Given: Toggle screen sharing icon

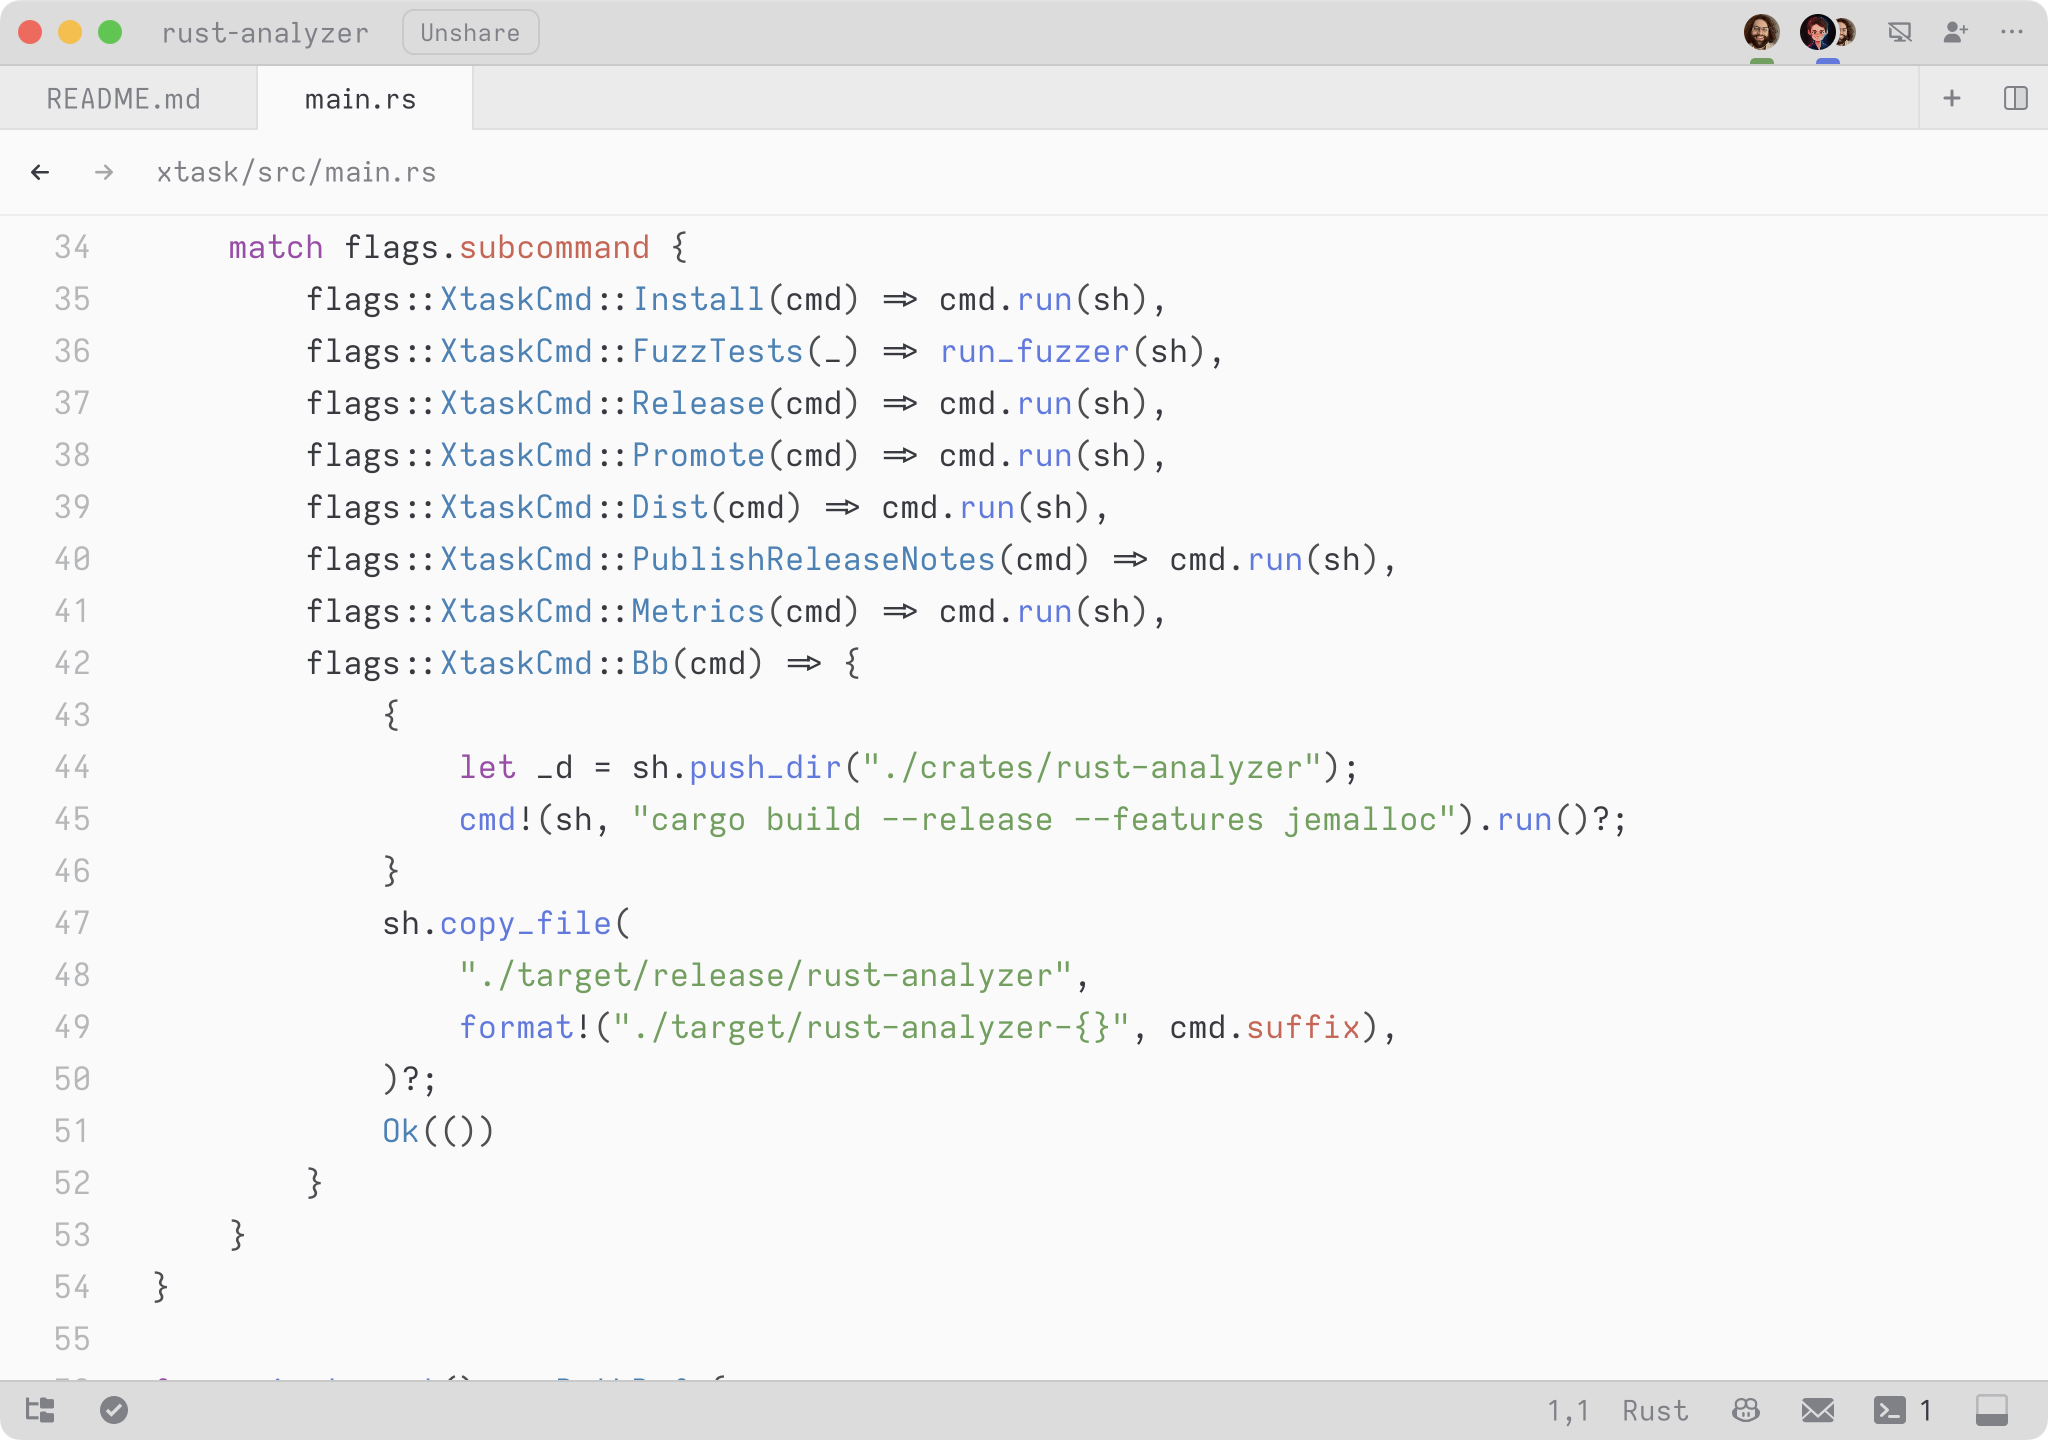Looking at the screenshot, I should coord(1899,33).
